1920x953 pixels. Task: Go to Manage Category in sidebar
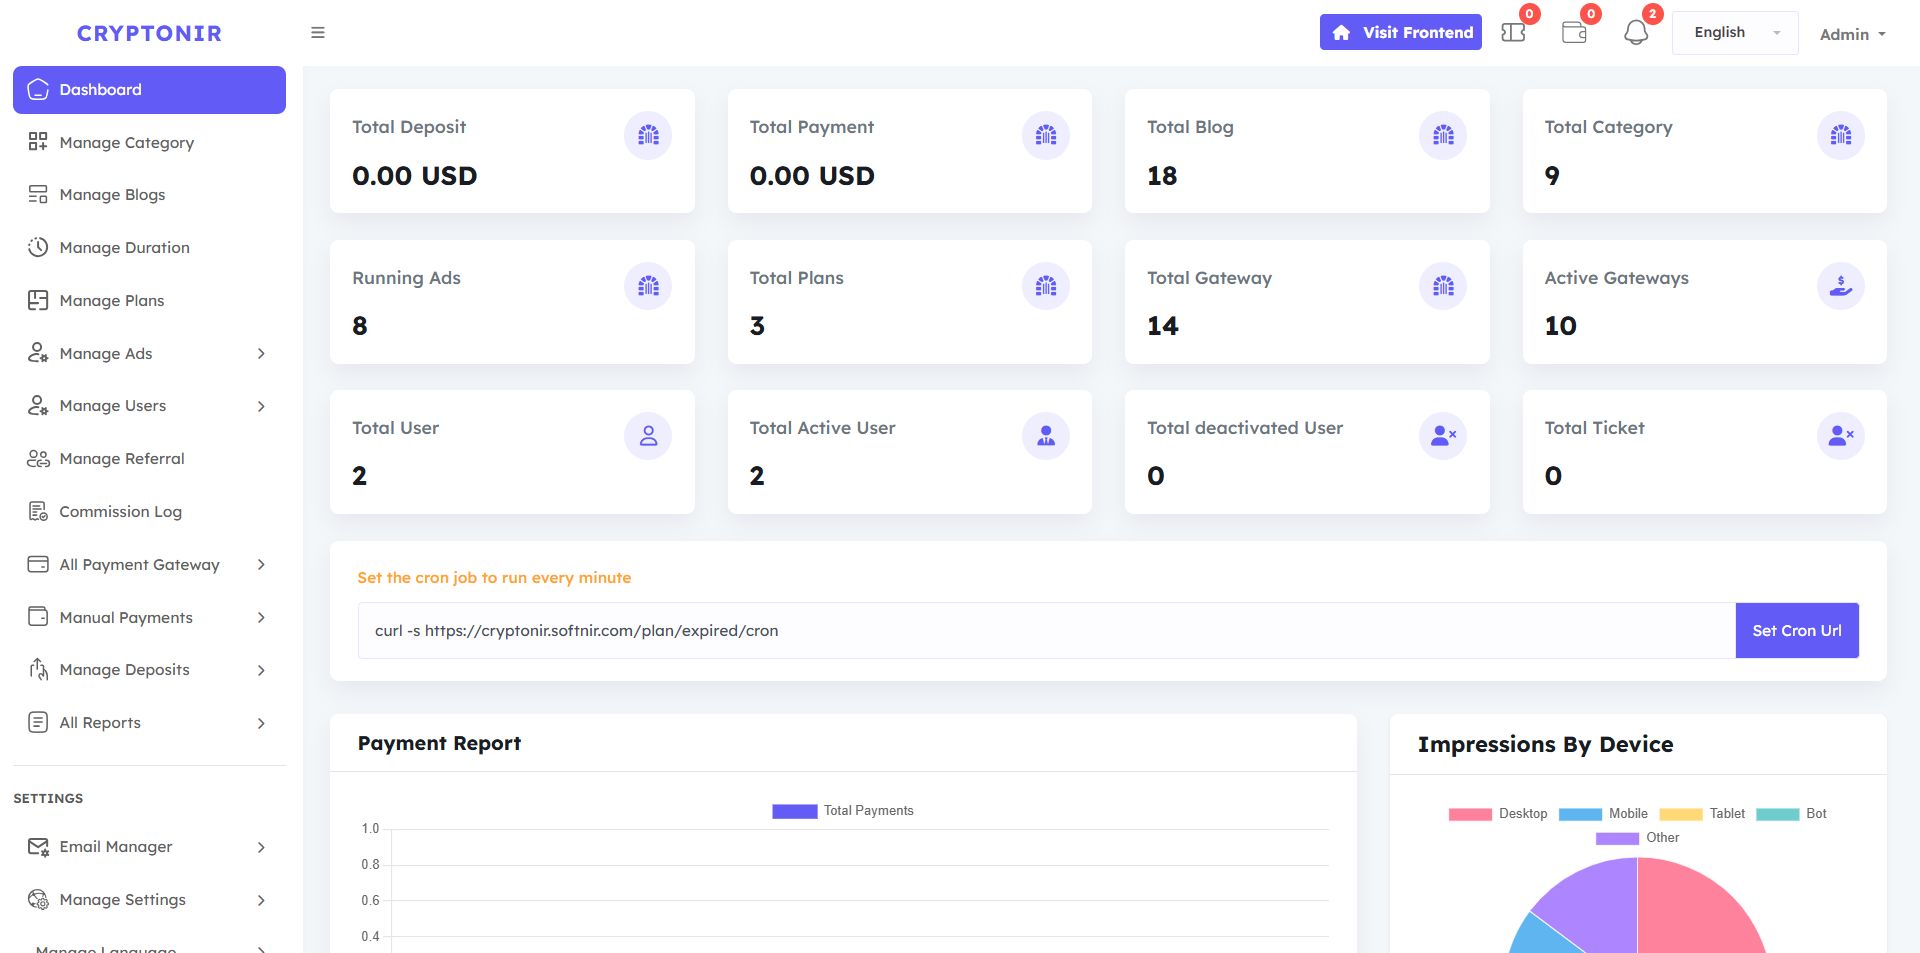click(x=126, y=143)
